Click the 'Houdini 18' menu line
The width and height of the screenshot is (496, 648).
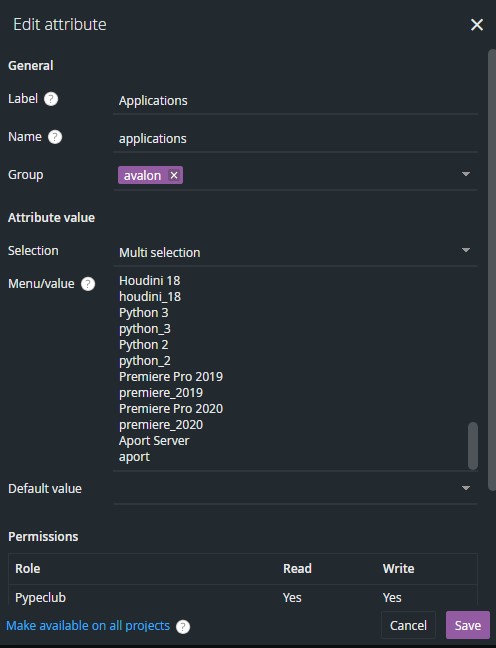click(150, 281)
